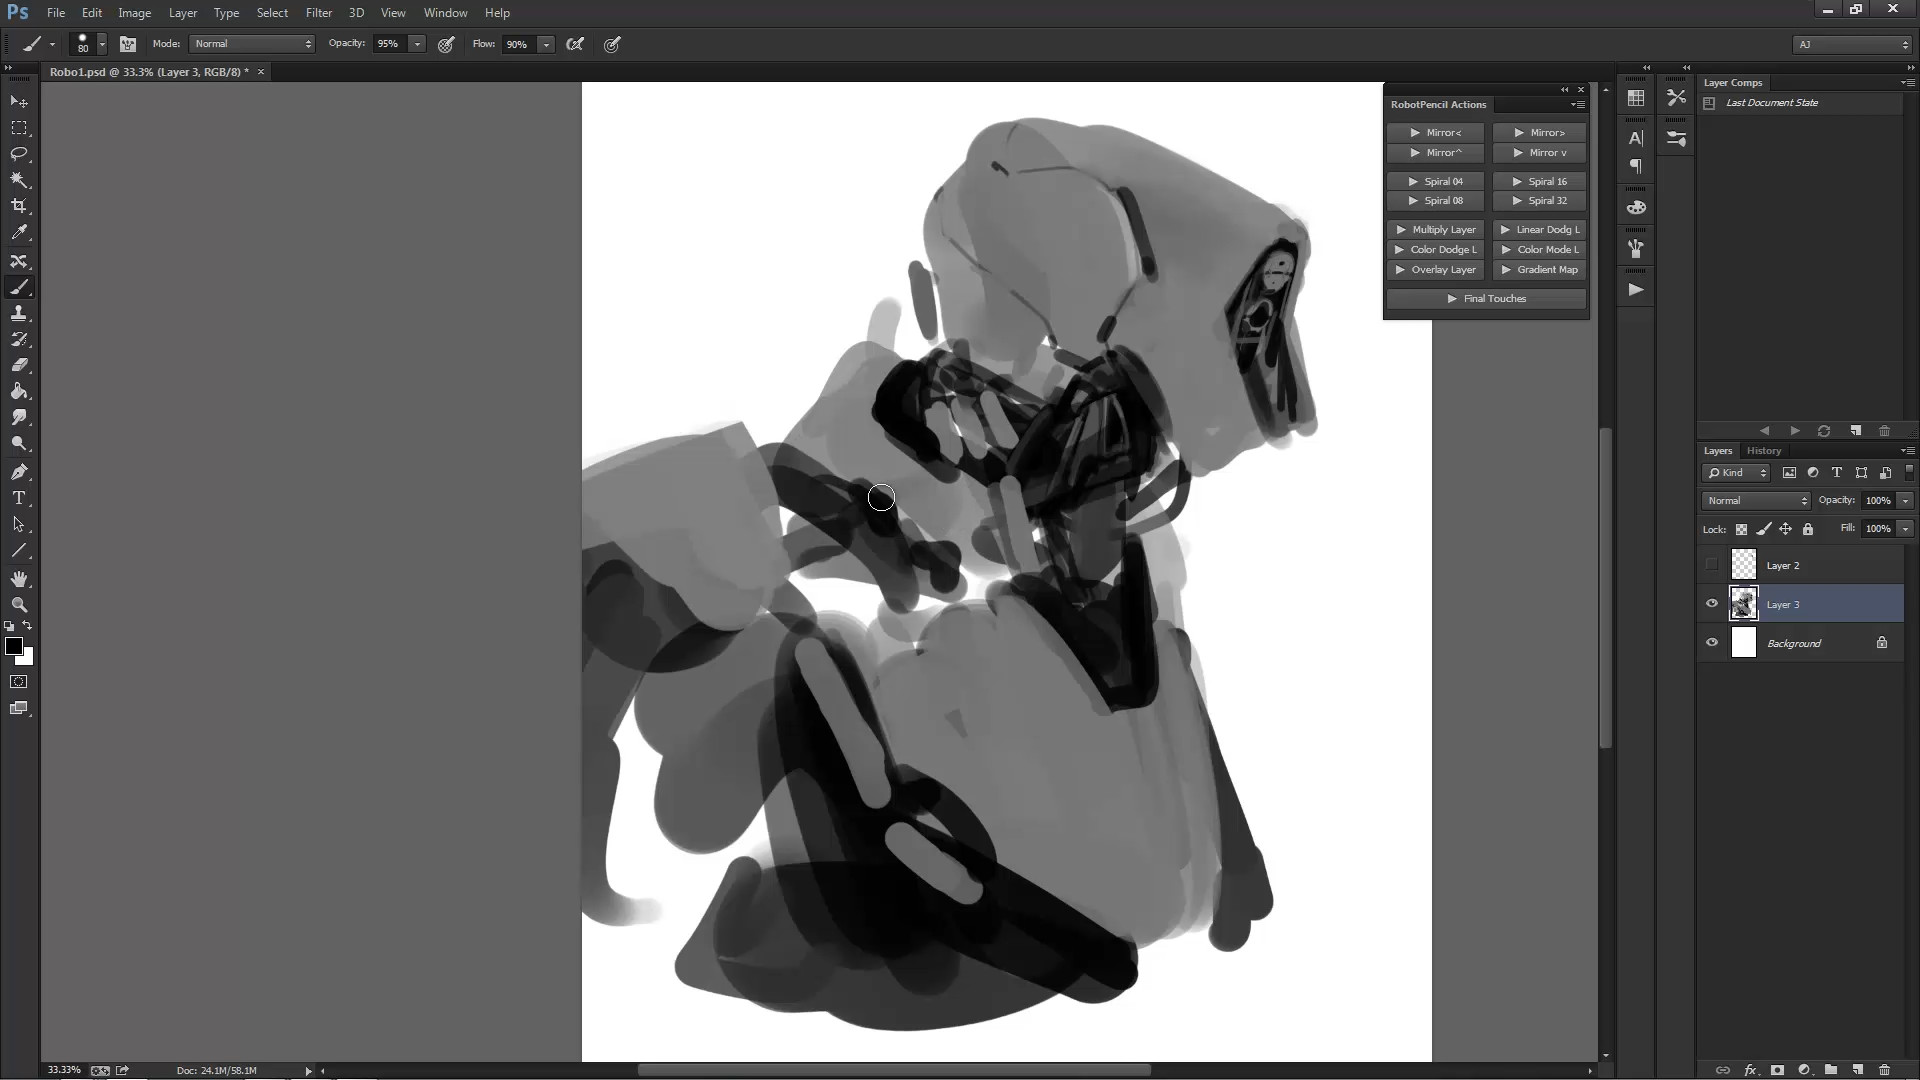Image resolution: width=1920 pixels, height=1080 pixels.
Task: Click the foreground color swatch
Action: [14, 647]
